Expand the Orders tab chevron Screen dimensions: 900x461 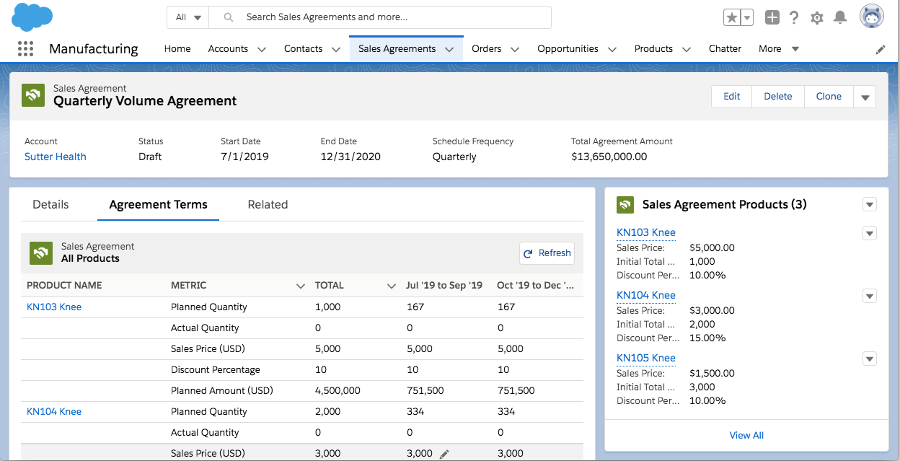tap(515, 49)
